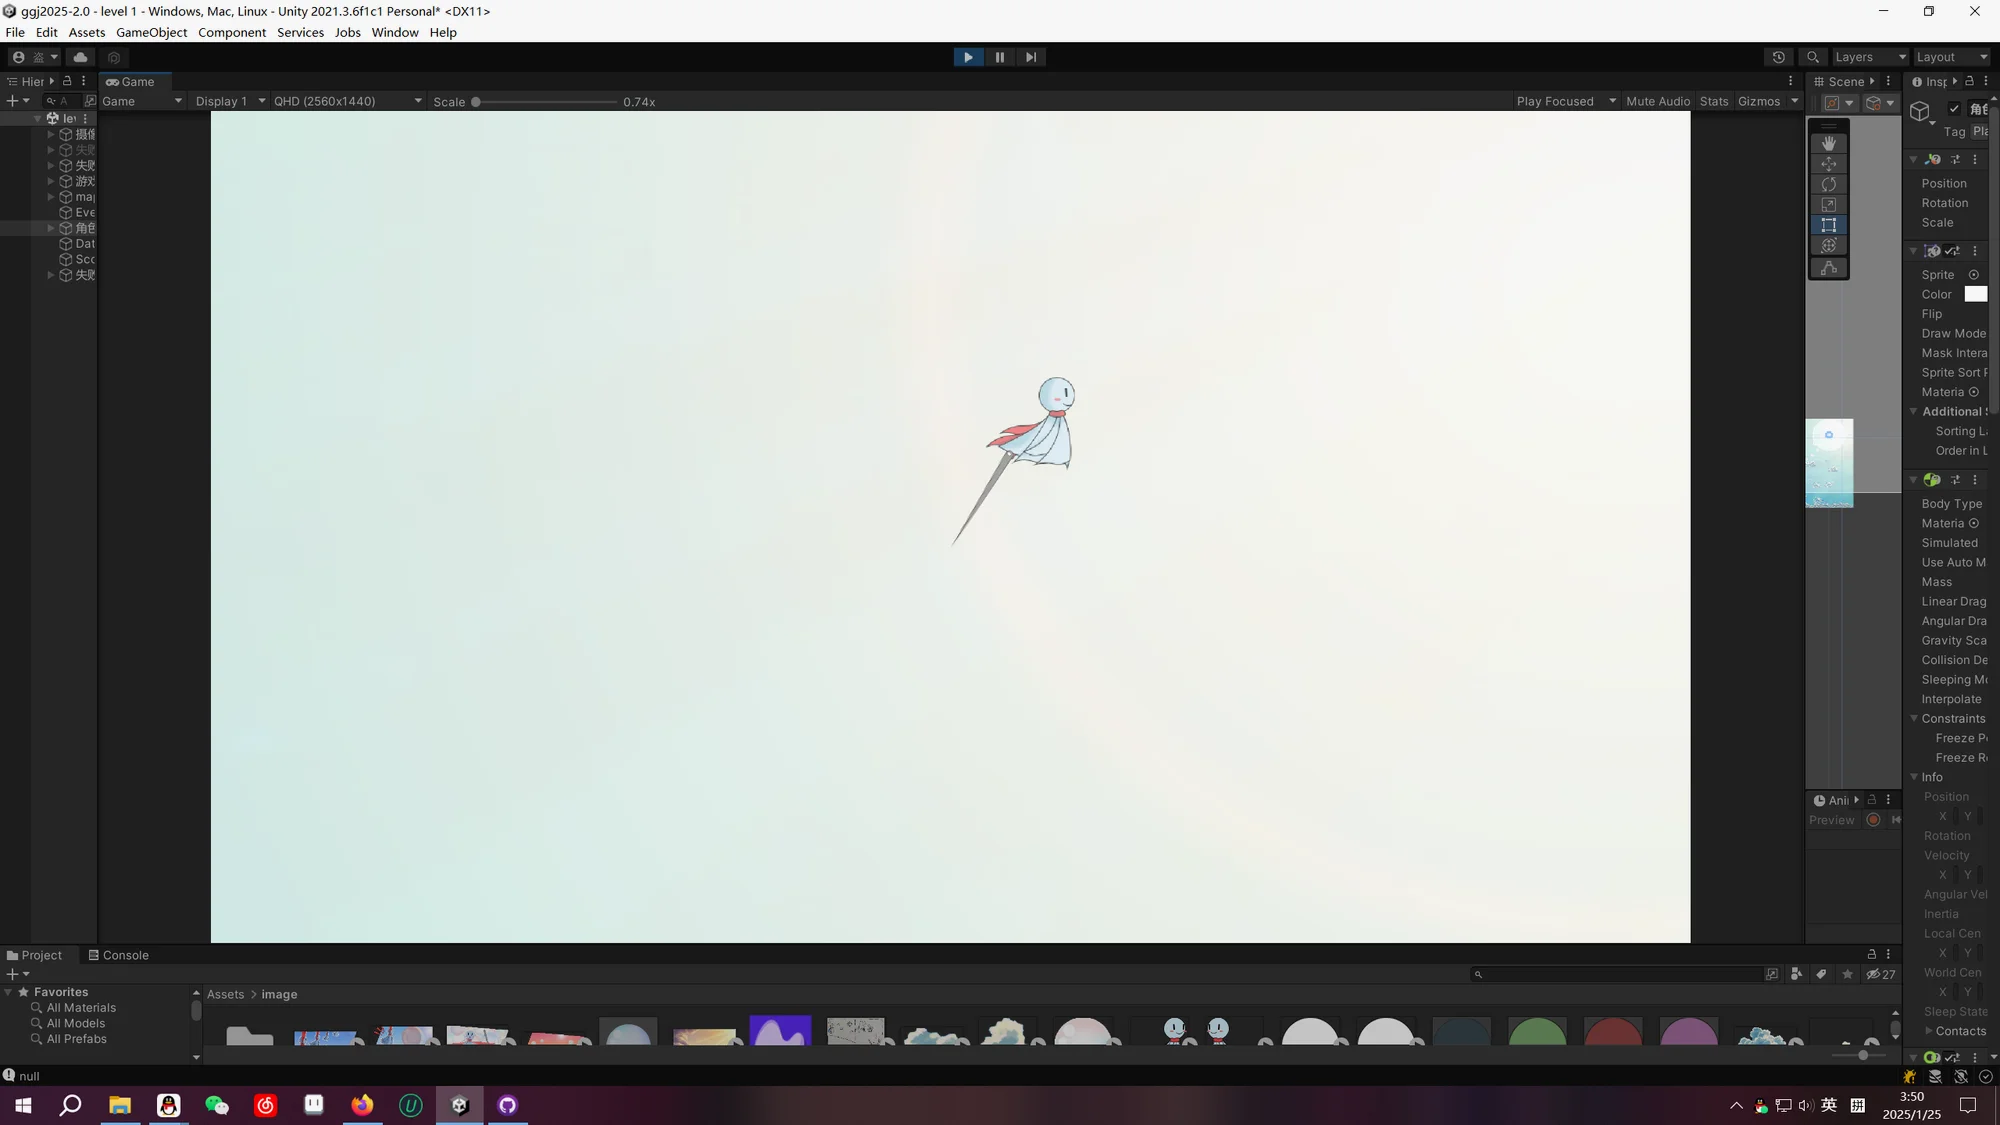2000x1125 pixels.
Task: Toggle the GameObject active checkbox in the Inspector
Action: point(1954,109)
